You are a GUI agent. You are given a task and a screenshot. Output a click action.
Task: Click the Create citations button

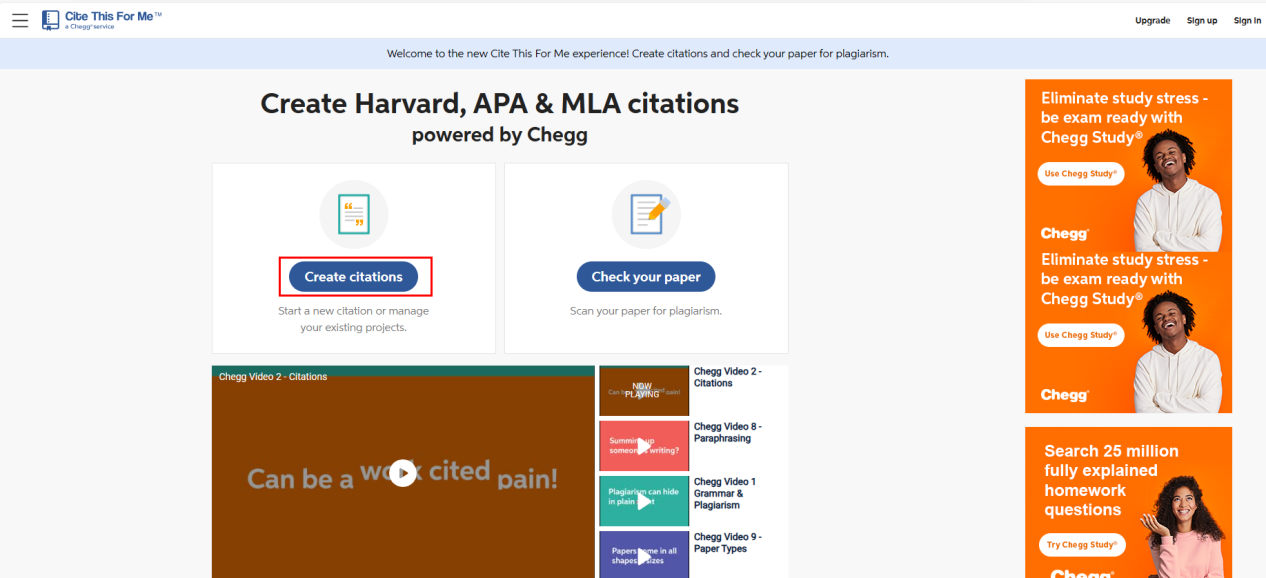[354, 277]
